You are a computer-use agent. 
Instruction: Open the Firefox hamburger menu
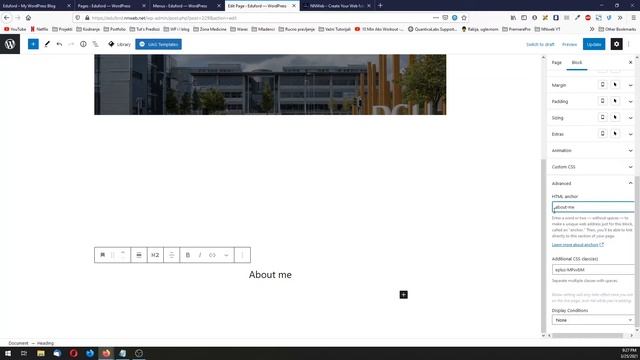(633, 18)
